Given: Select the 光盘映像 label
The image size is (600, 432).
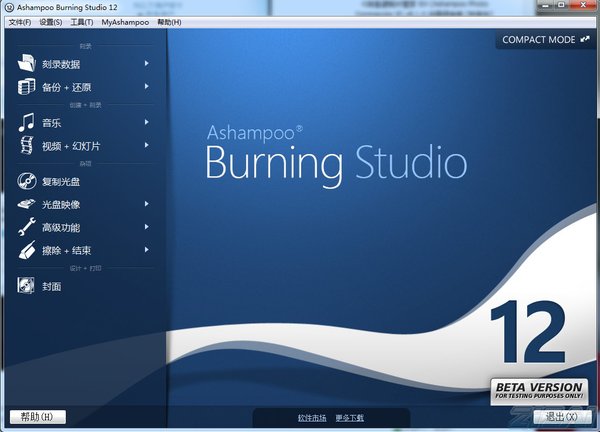Looking at the screenshot, I should 61,205.
